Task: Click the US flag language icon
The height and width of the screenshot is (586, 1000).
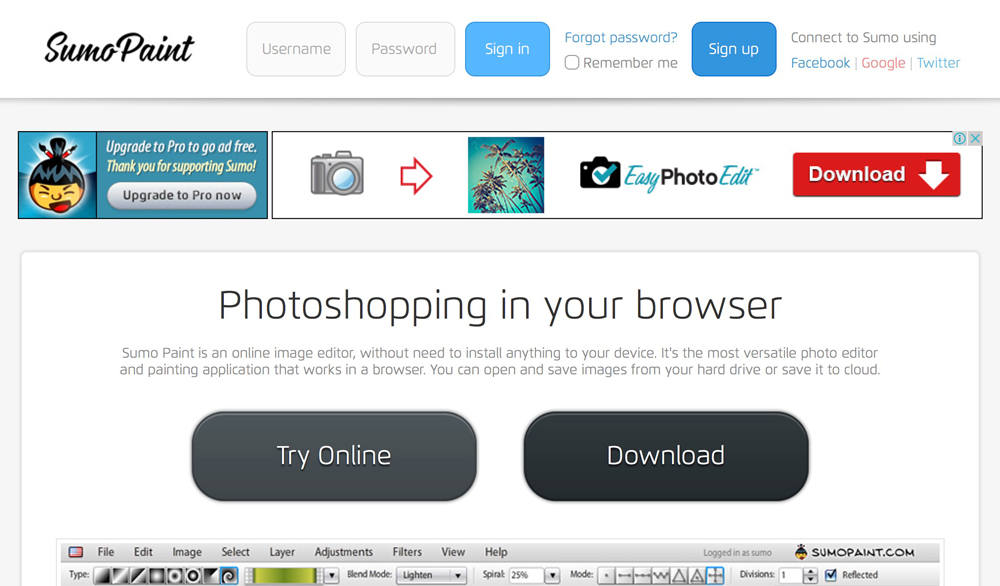Action: click(x=76, y=552)
